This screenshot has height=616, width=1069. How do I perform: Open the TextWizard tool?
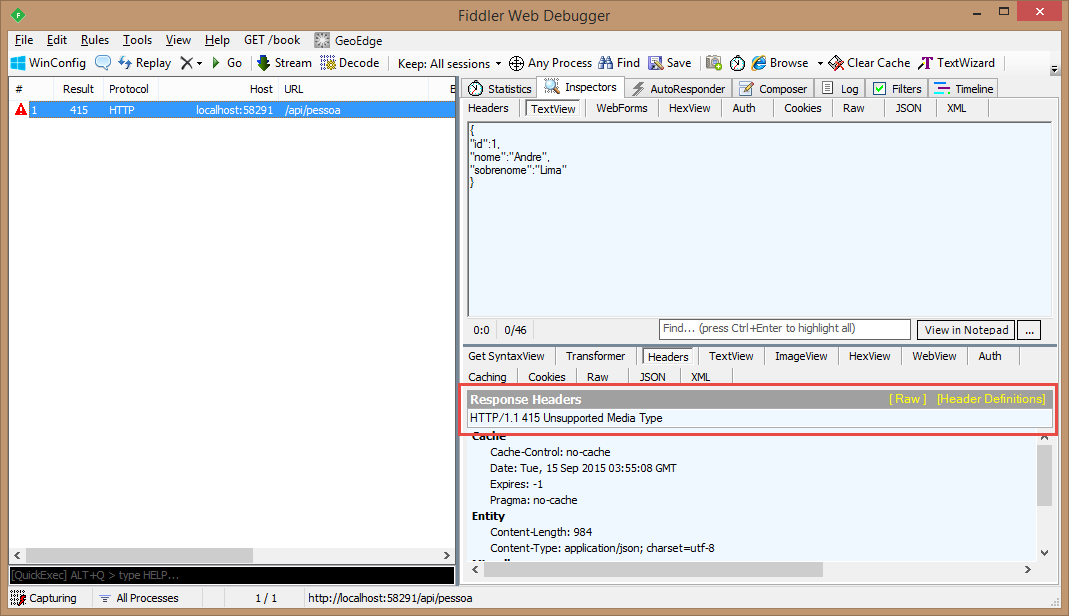[957, 63]
